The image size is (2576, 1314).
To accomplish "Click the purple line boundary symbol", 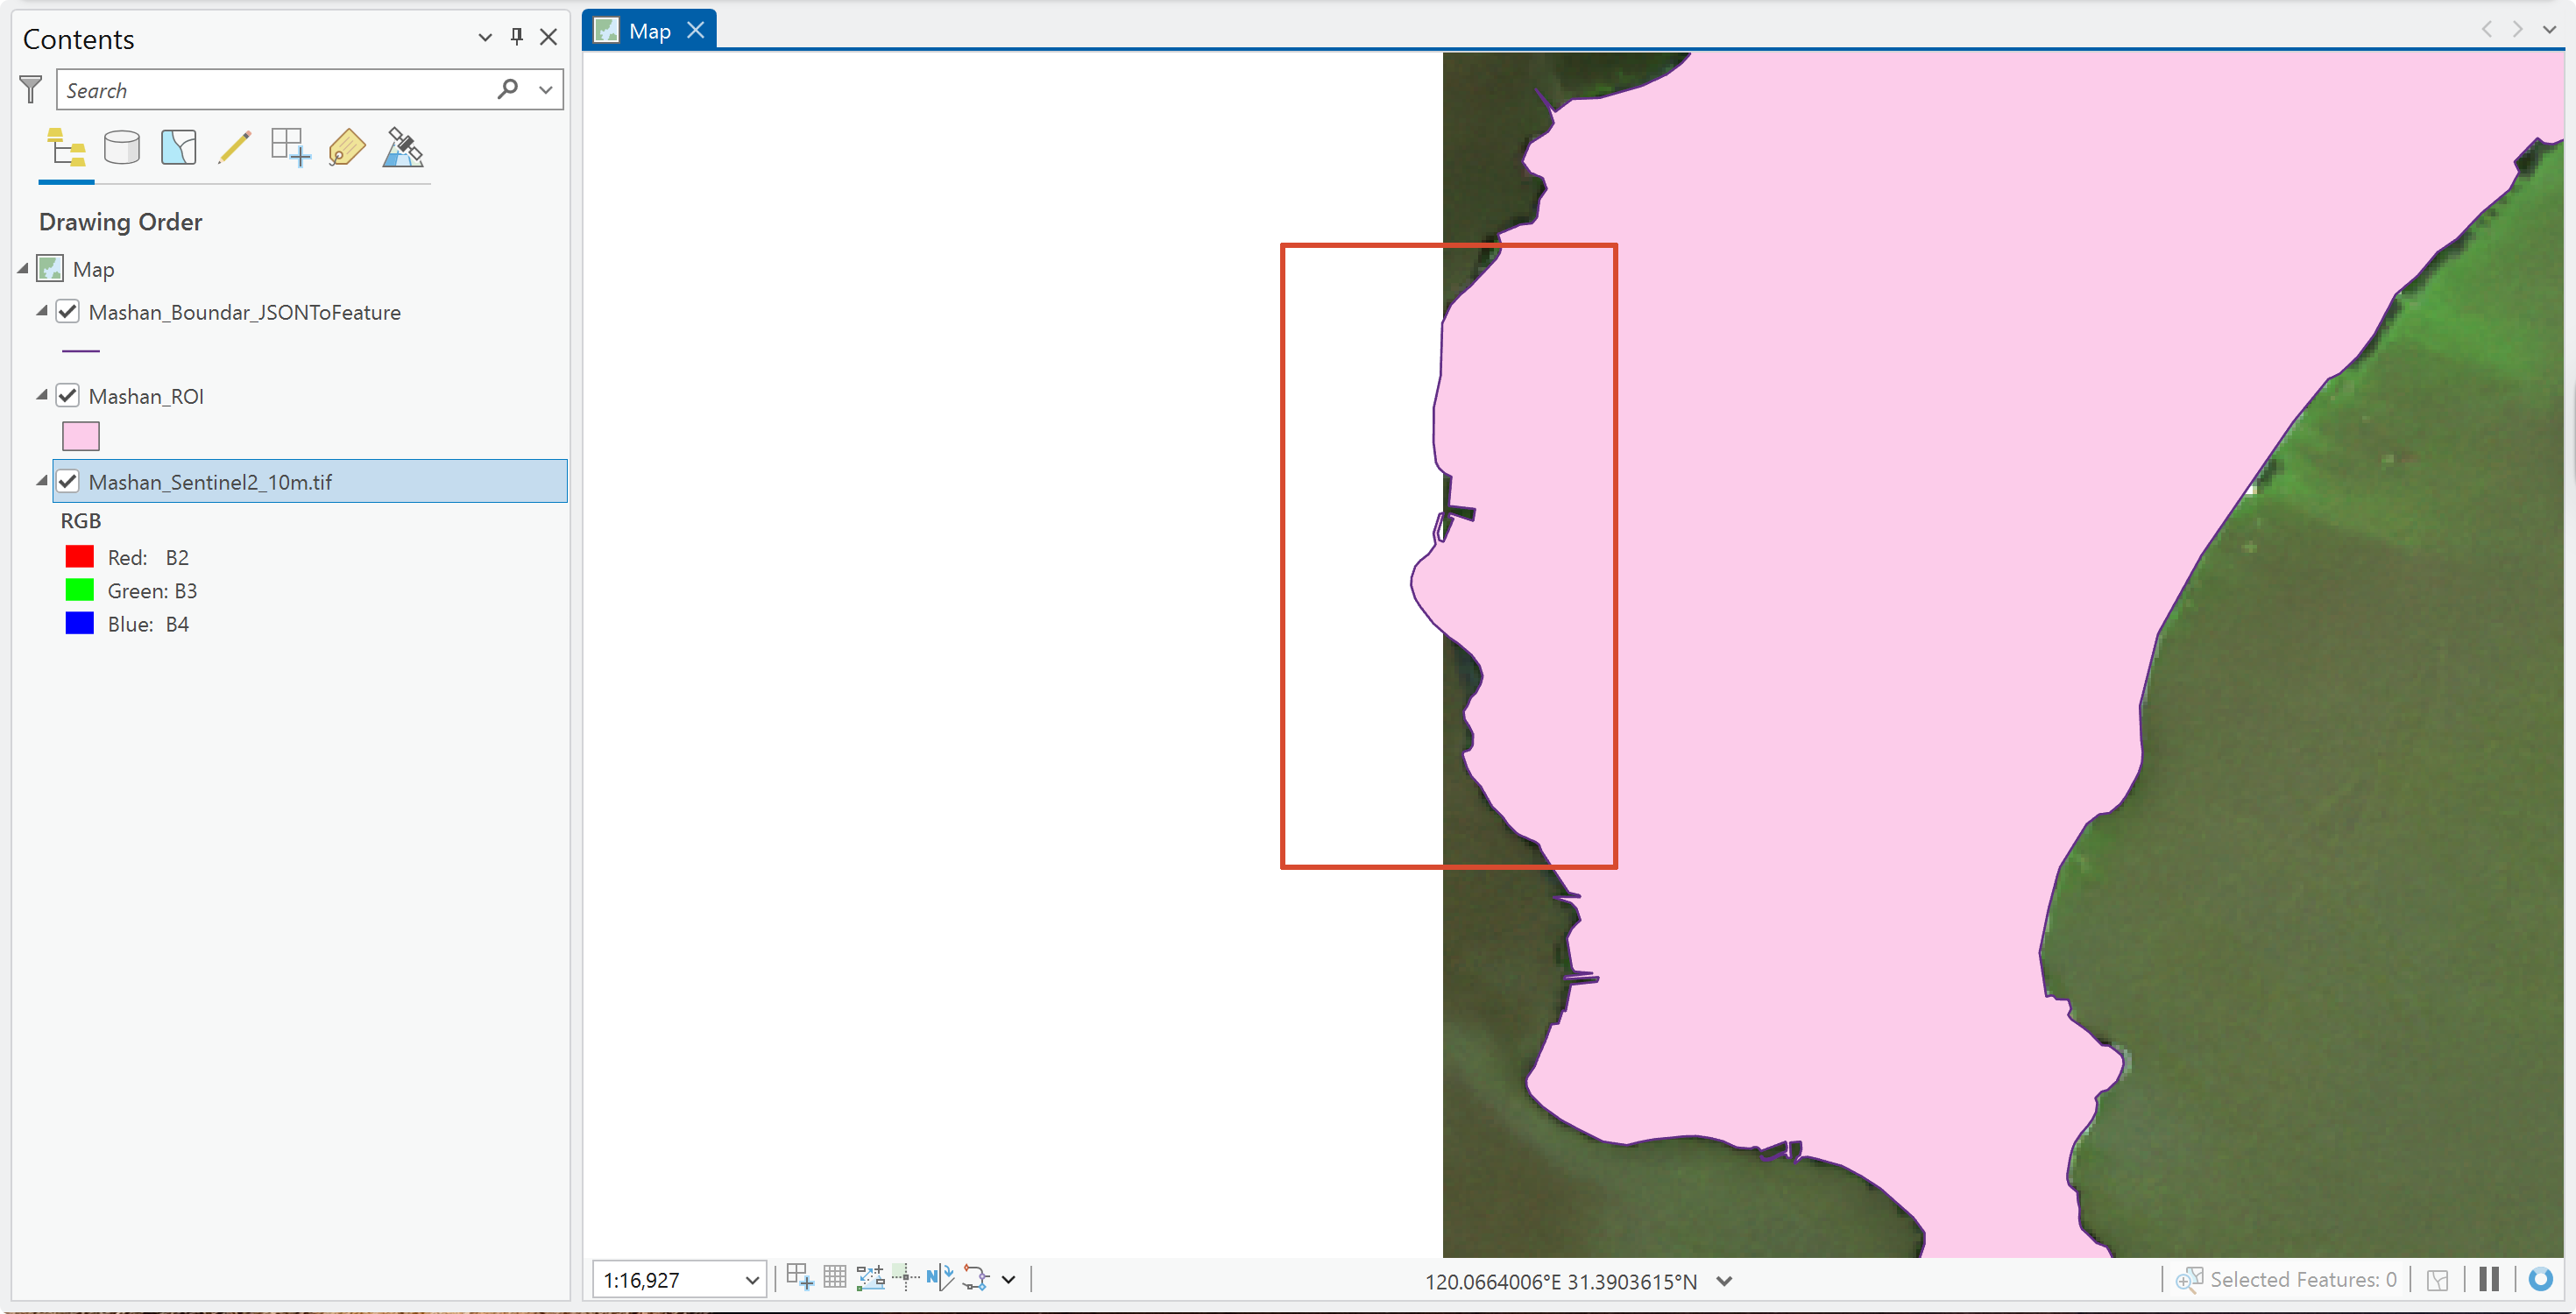I will pyautogui.click(x=81, y=351).
